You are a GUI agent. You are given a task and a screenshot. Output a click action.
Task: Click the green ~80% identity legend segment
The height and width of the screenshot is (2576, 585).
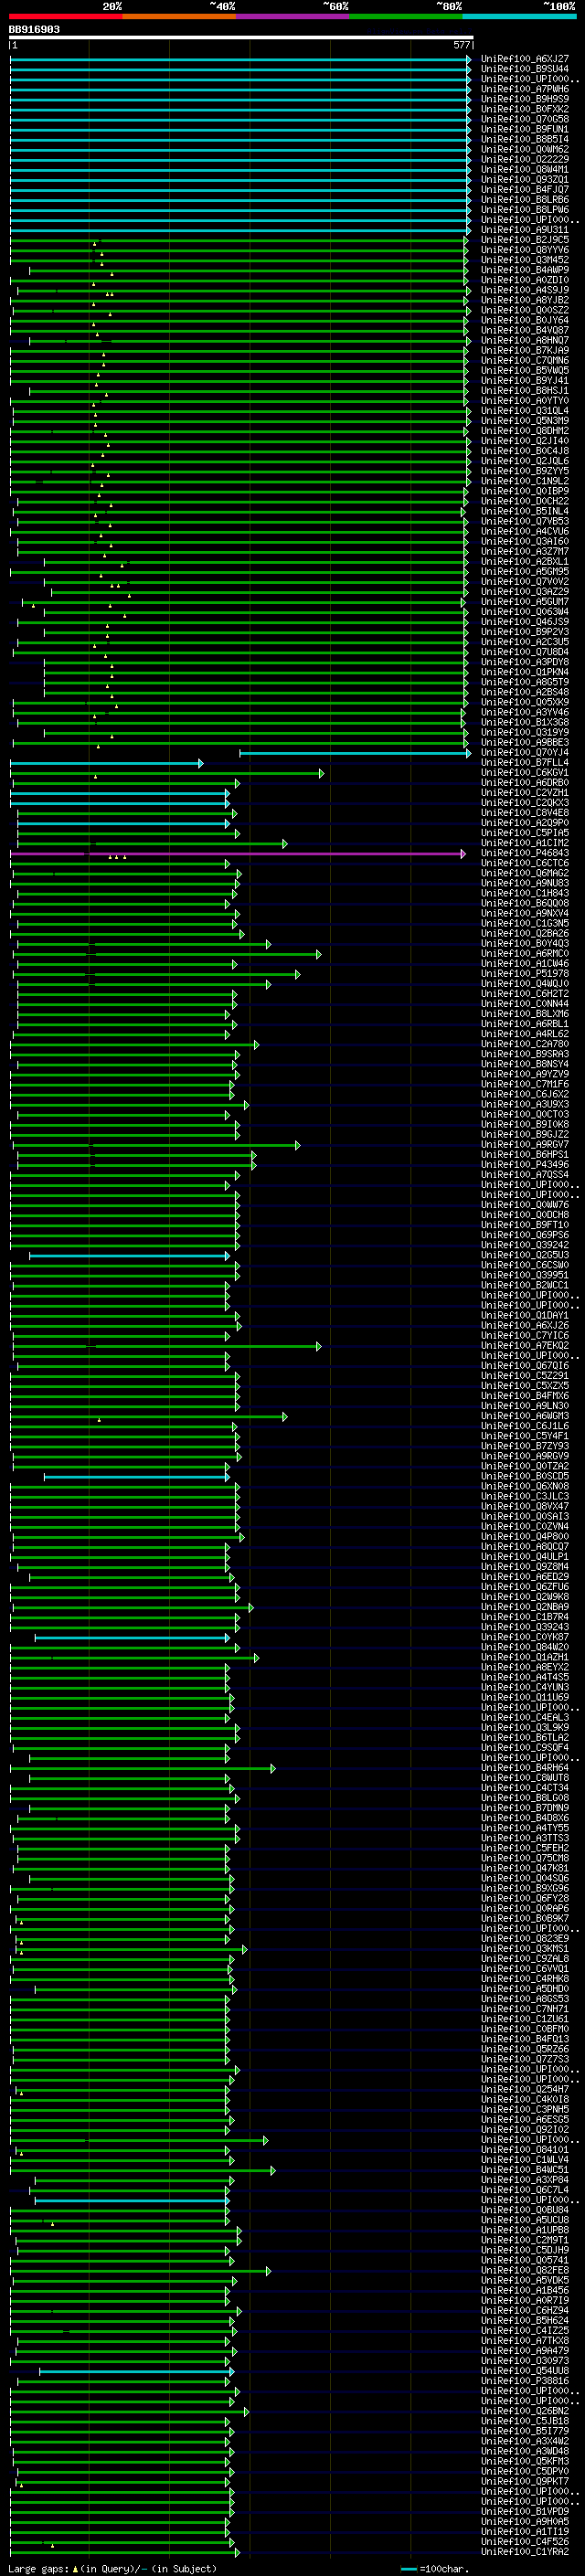coord(406,16)
